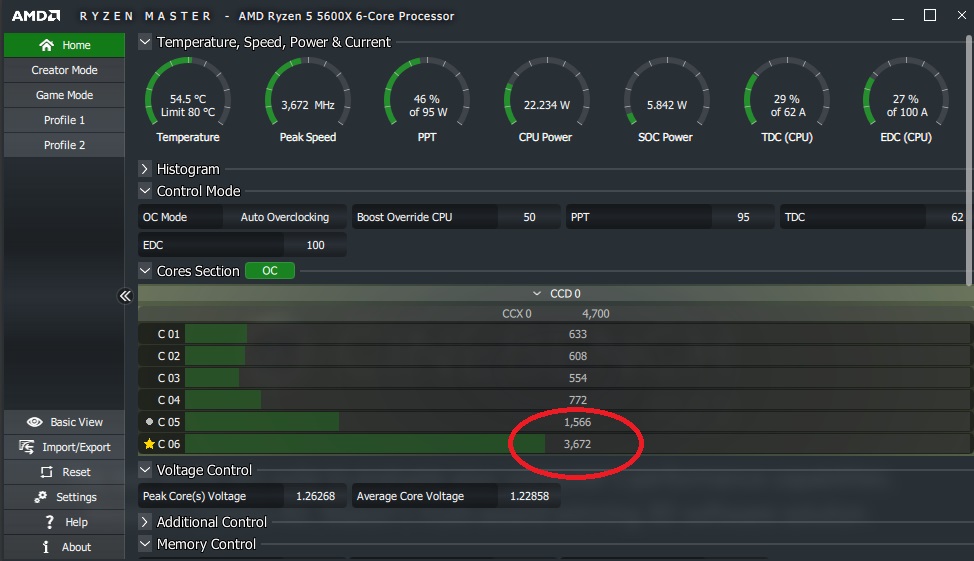Collapse the Voltage Control section
974x561 pixels.
click(145, 470)
